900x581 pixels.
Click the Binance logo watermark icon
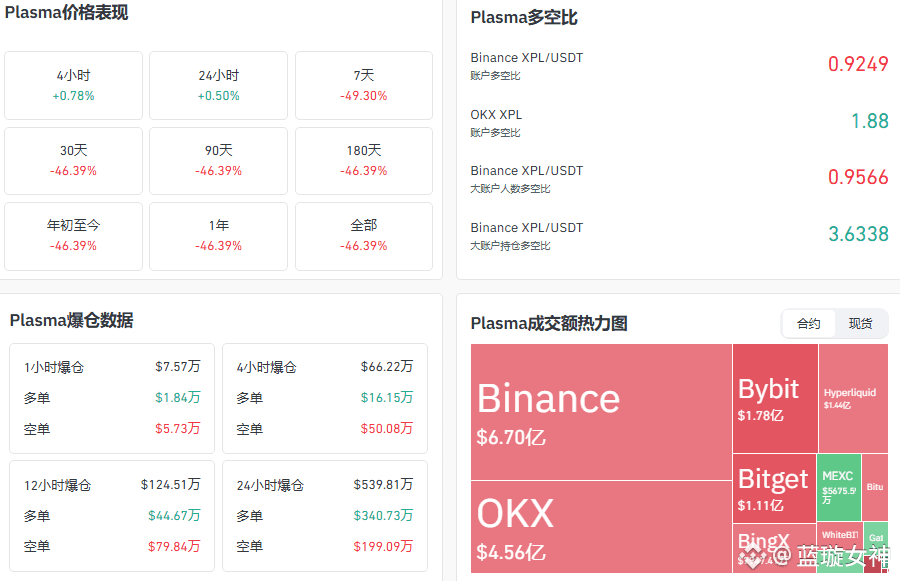click(x=753, y=555)
